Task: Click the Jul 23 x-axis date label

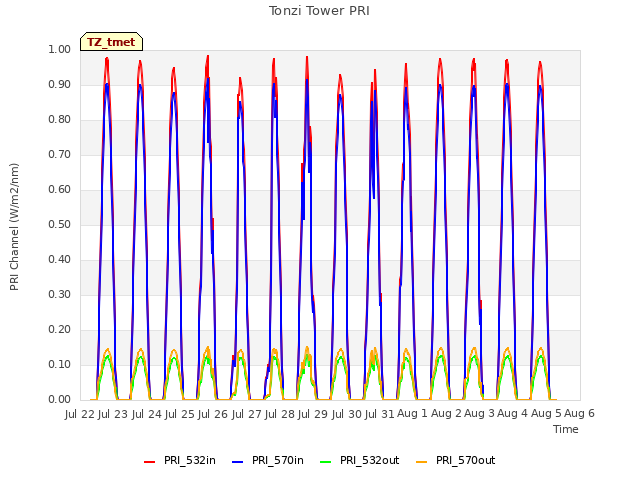Action: click(113, 414)
